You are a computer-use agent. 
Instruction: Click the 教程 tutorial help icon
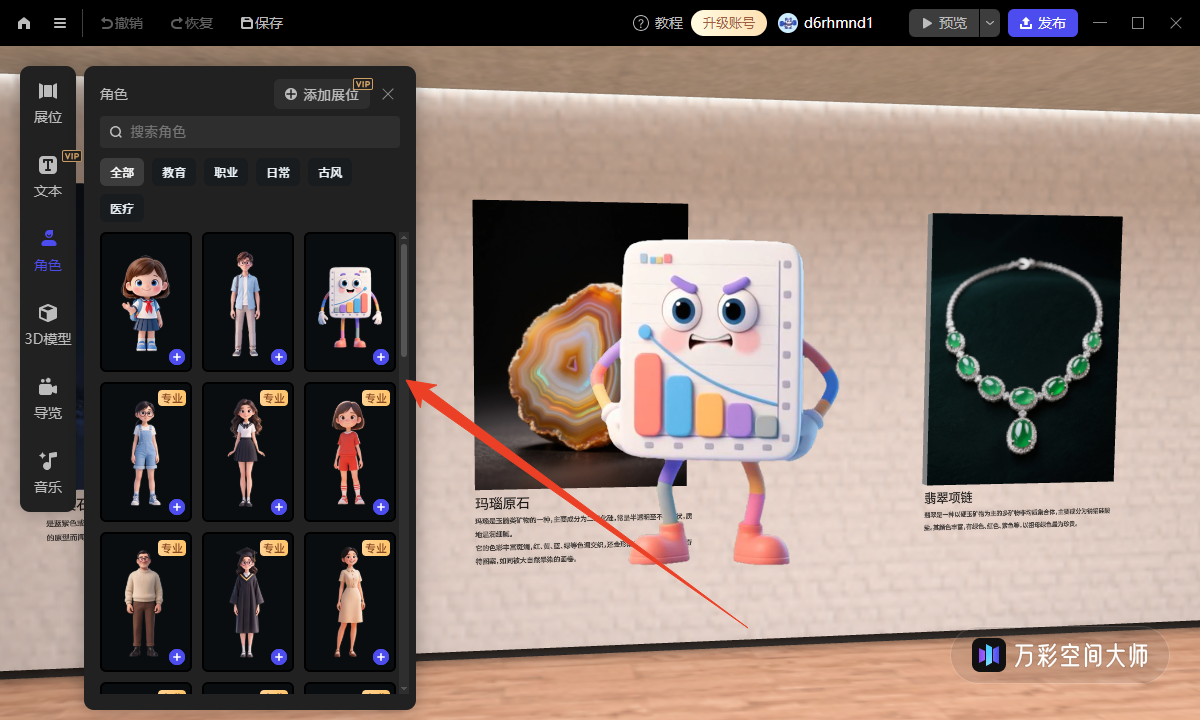[641, 23]
